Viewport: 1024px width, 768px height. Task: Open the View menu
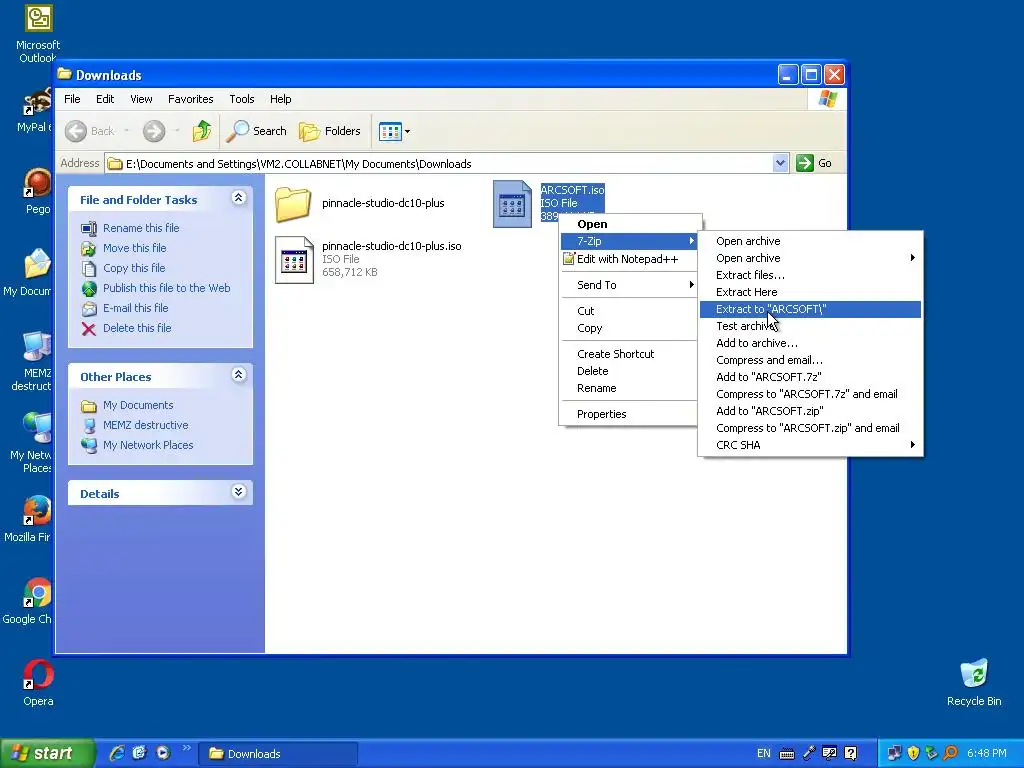point(141,99)
